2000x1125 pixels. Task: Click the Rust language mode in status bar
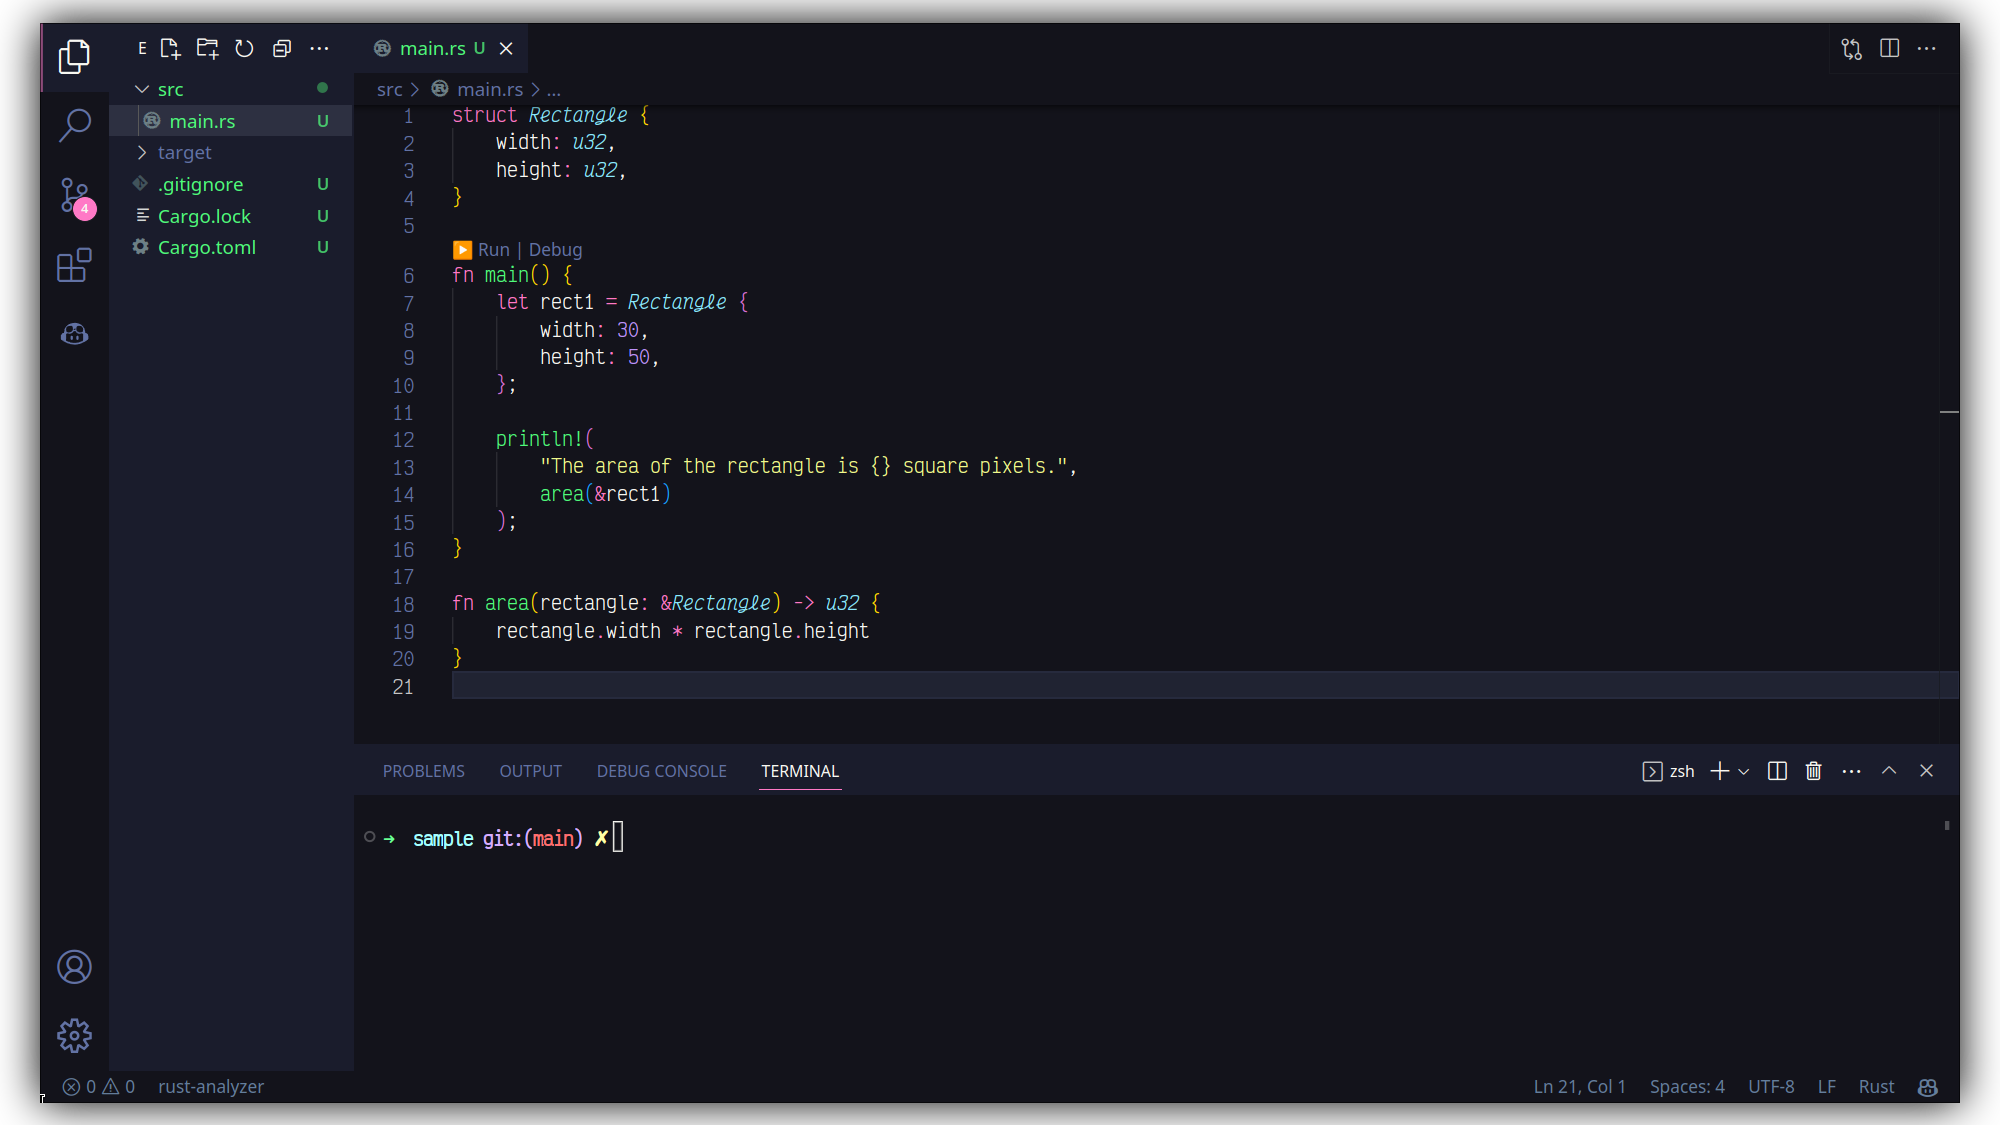pyautogui.click(x=1876, y=1087)
